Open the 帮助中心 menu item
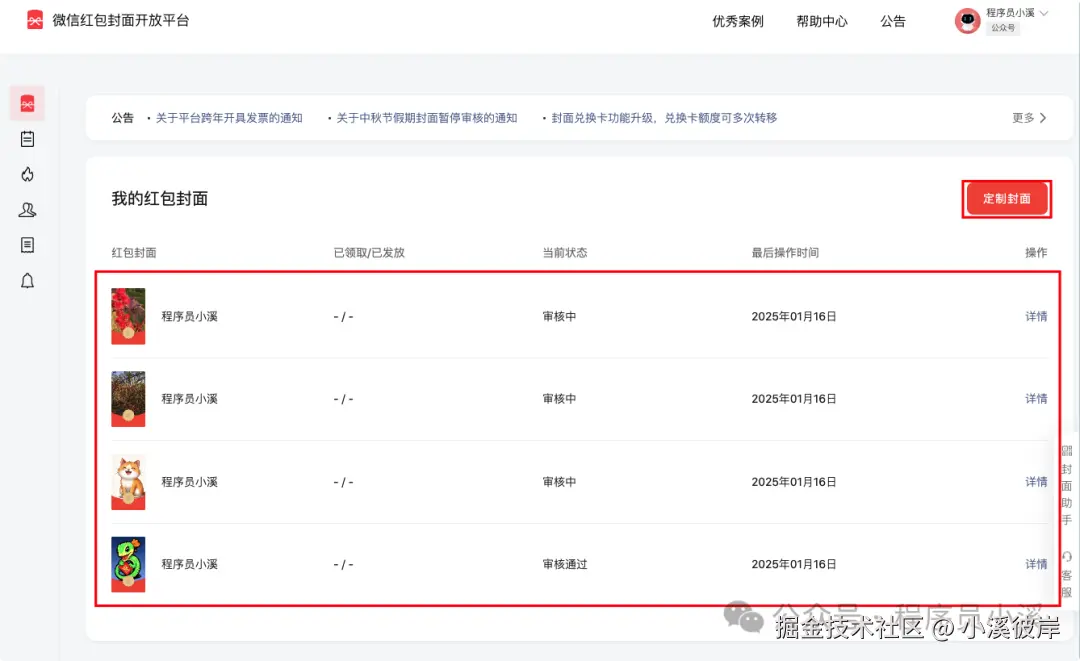Screen dimensions: 1080x661 (x=822, y=21)
